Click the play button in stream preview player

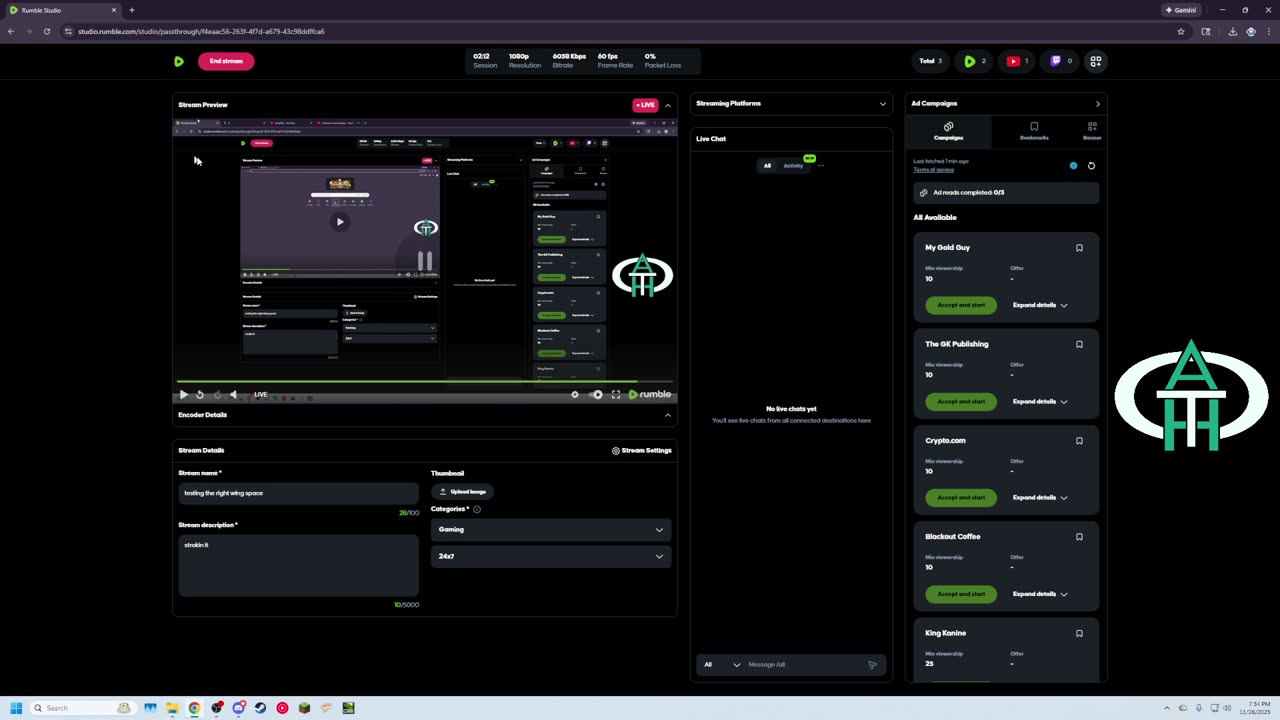click(x=183, y=395)
